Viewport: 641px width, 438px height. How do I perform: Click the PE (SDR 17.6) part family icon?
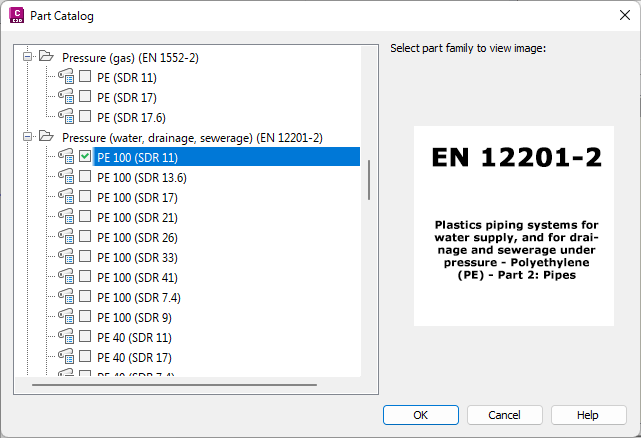click(x=66, y=117)
